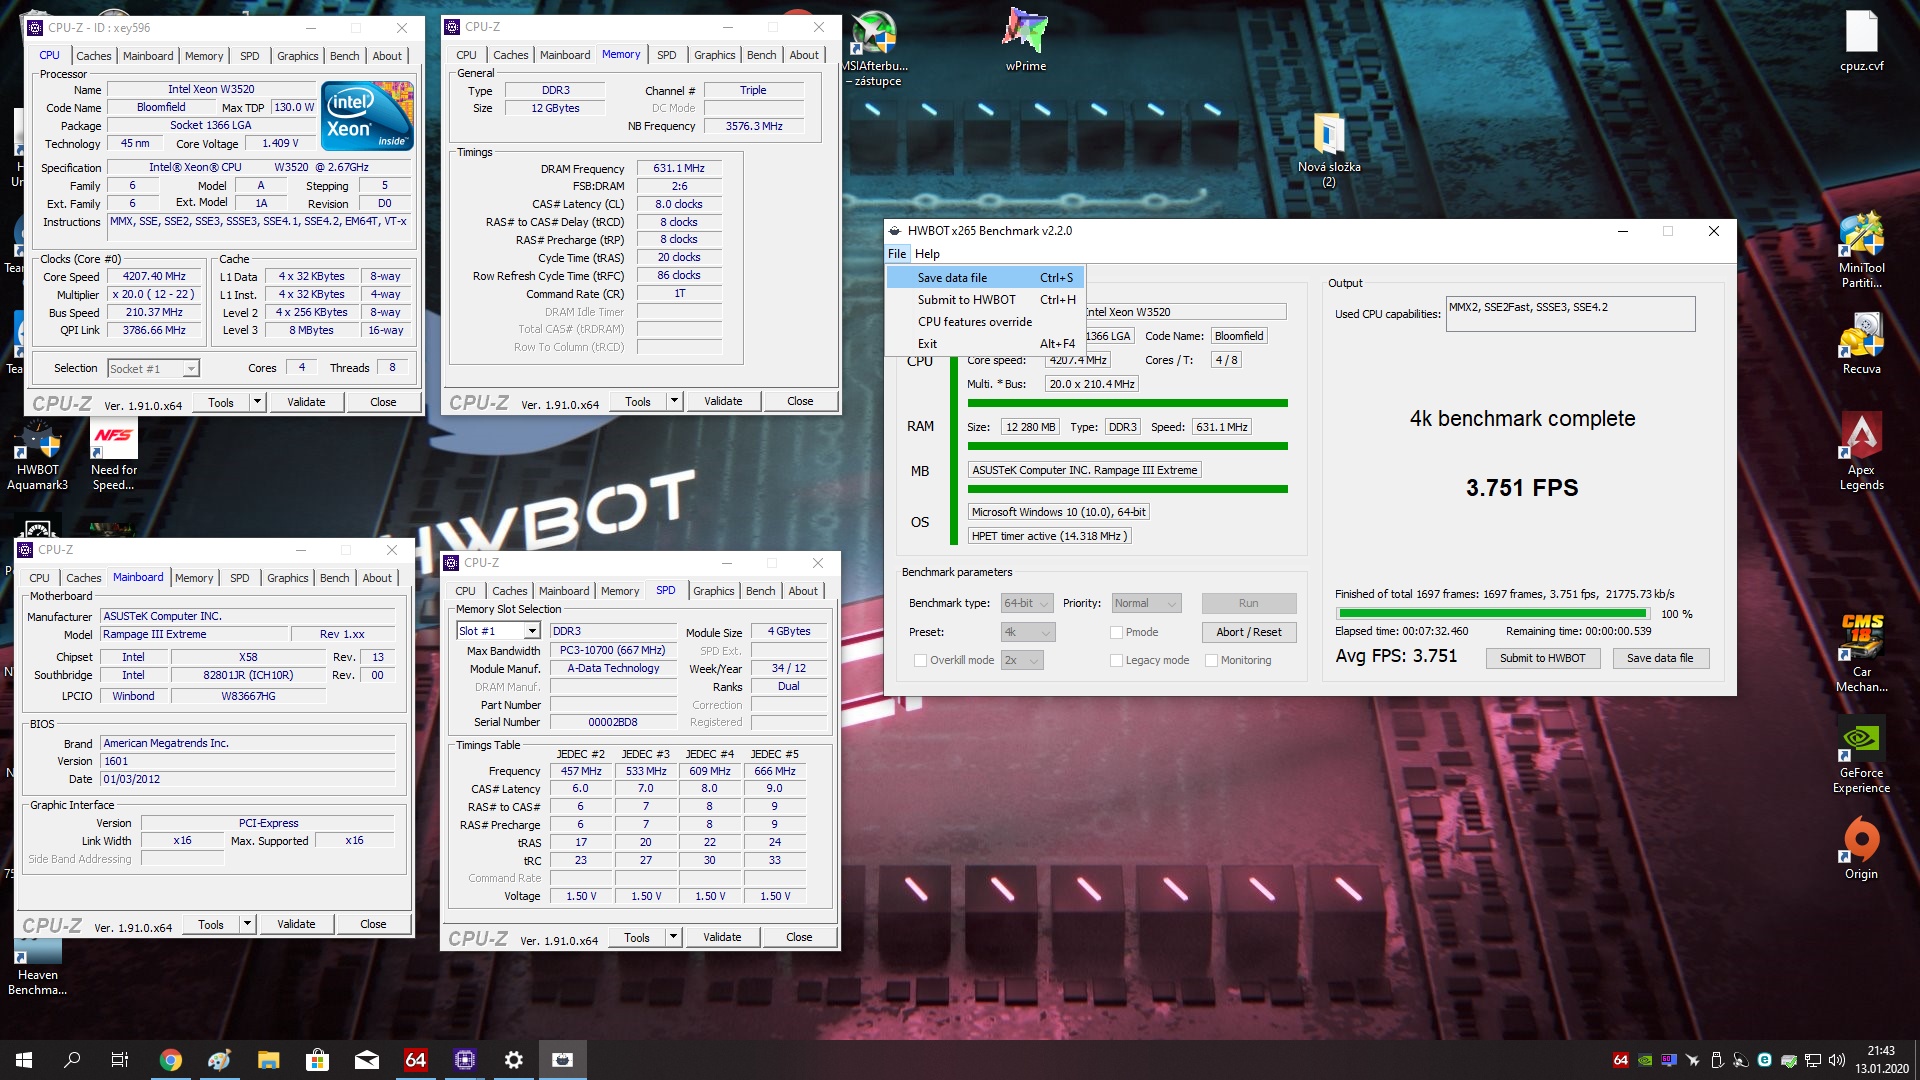
Task: Open the File menu in HWBOT x265
Action: click(897, 254)
